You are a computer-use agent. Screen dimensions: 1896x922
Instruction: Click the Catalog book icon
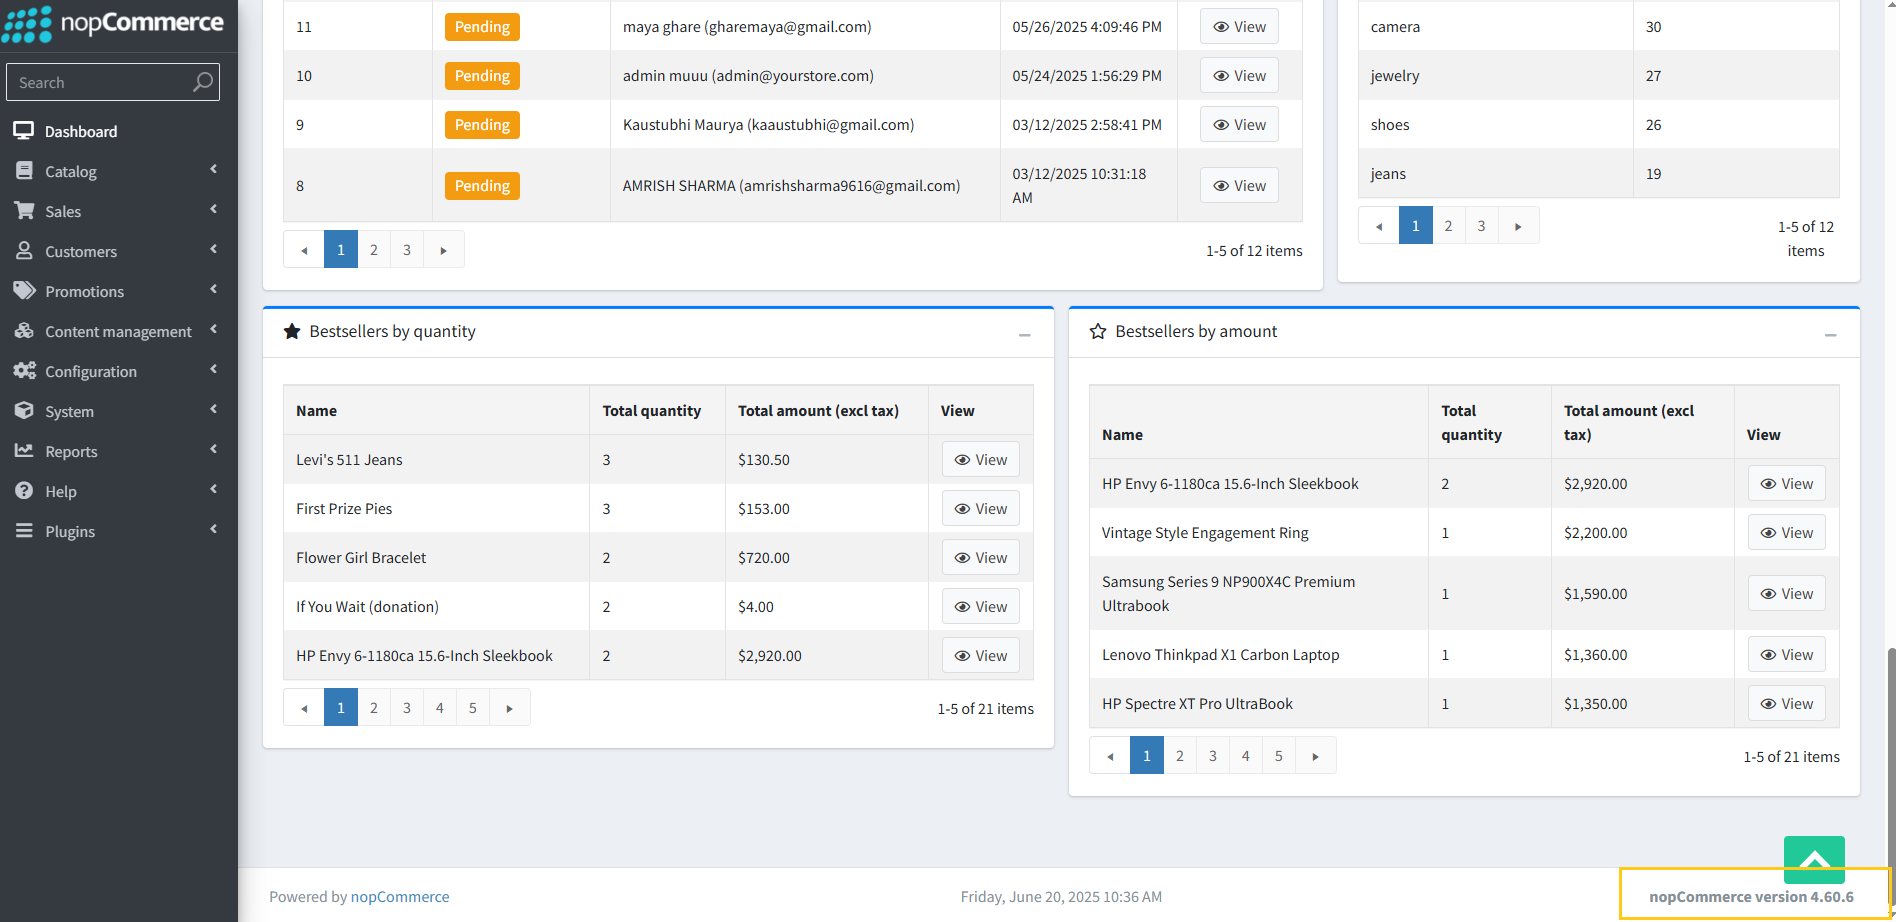pos(24,171)
